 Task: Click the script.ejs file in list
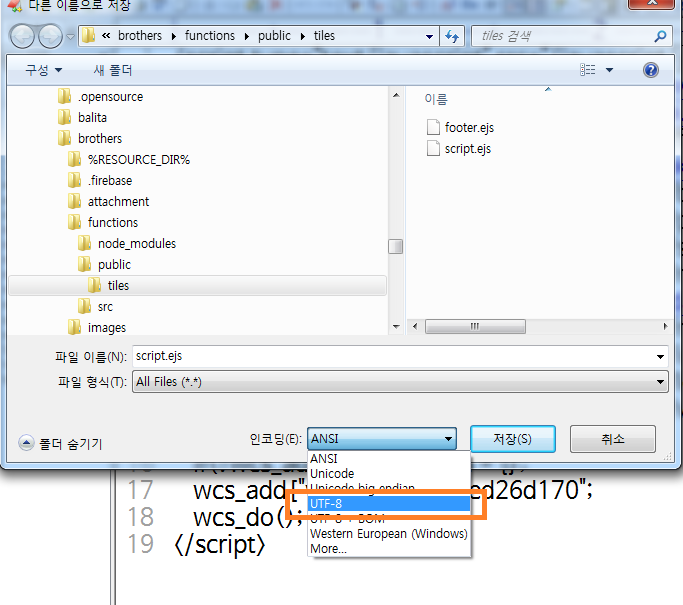click(x=459, y=149)
